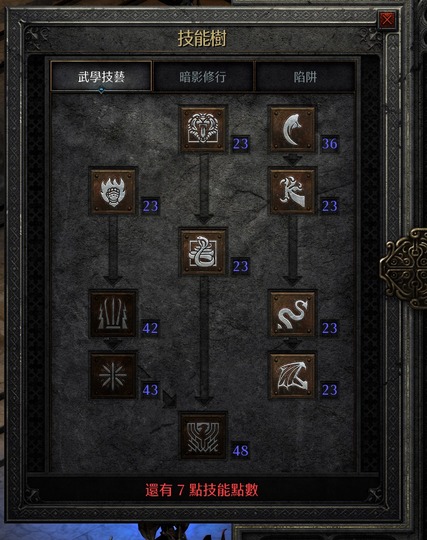The height and width of the screenshot is (540, 427).
Task: Select the Dragon Flight wing icon
Action: tap(292, 375)
